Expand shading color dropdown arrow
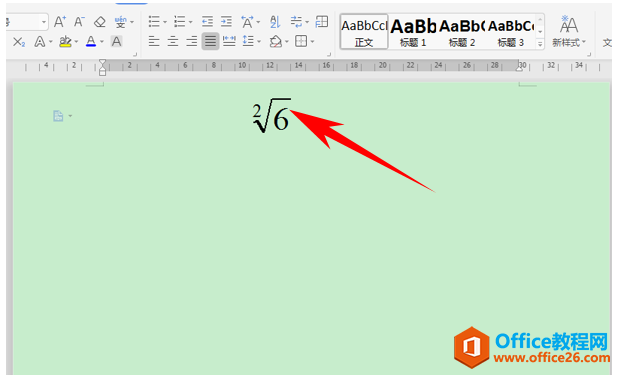 pos(287,42)
